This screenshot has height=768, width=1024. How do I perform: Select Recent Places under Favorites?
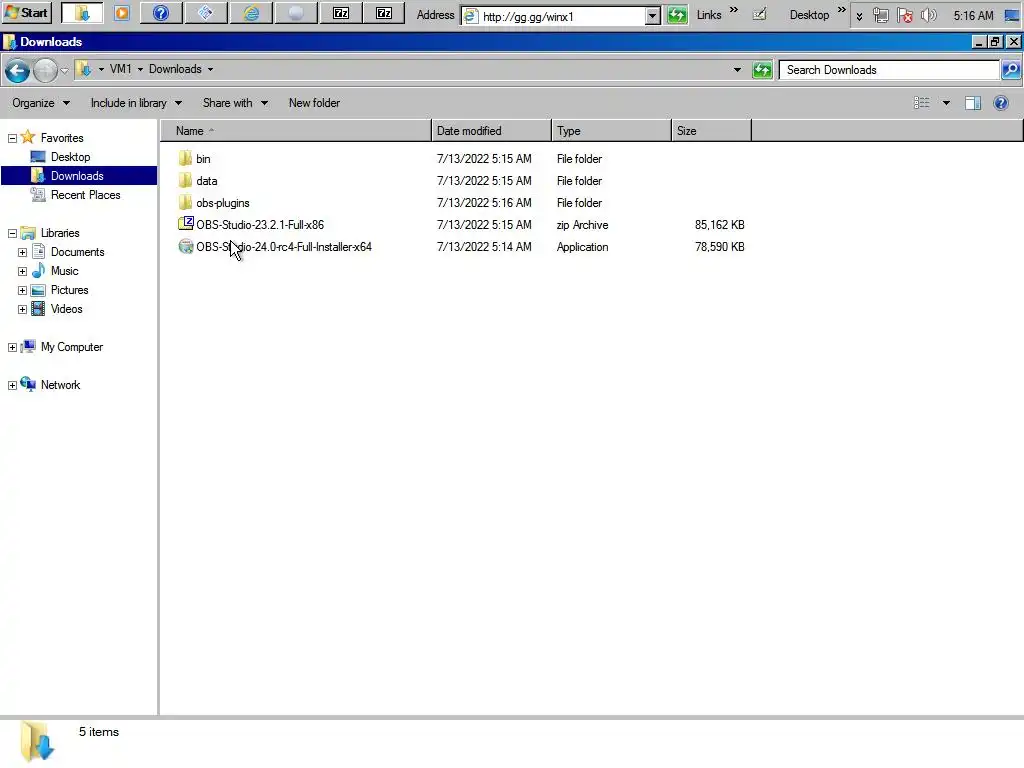(86, 195)
